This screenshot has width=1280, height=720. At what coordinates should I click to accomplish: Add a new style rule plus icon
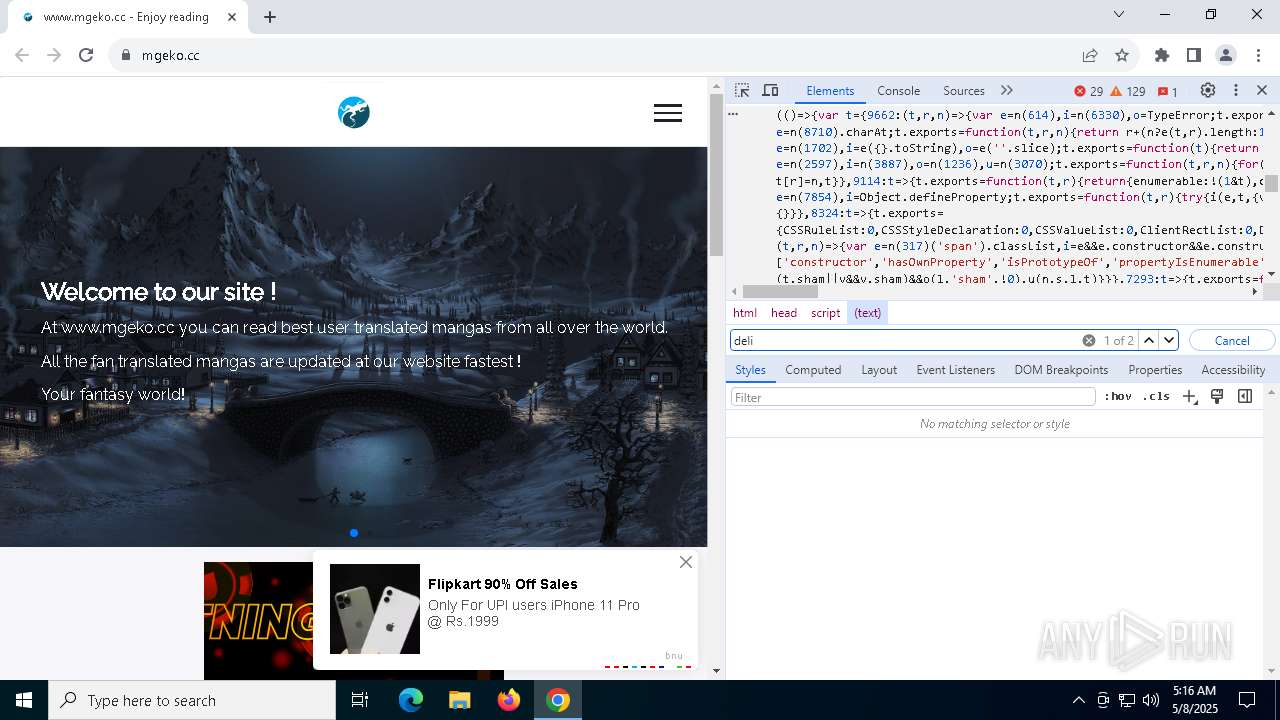[1189, 397]
